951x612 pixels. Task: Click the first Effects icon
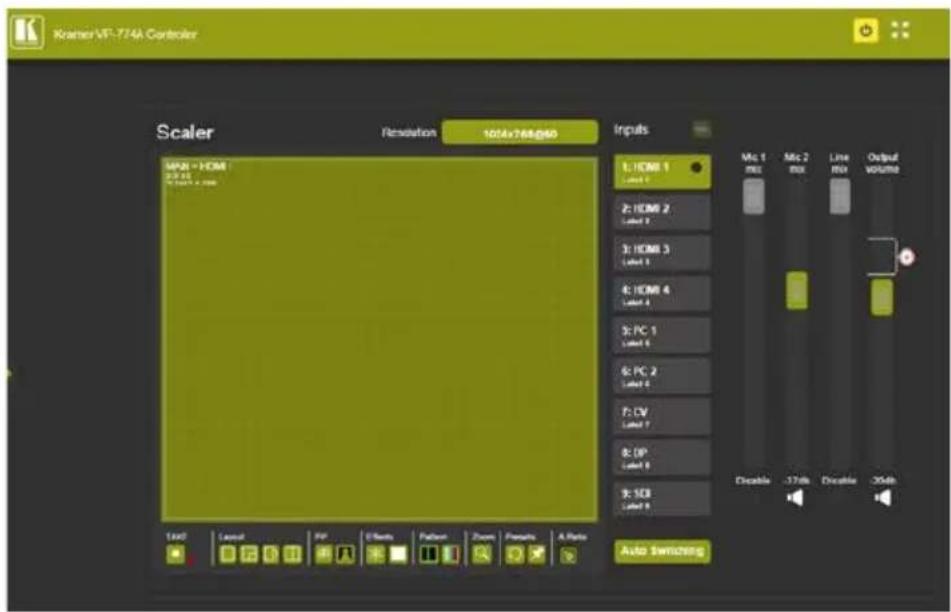[x=376, y=554]
